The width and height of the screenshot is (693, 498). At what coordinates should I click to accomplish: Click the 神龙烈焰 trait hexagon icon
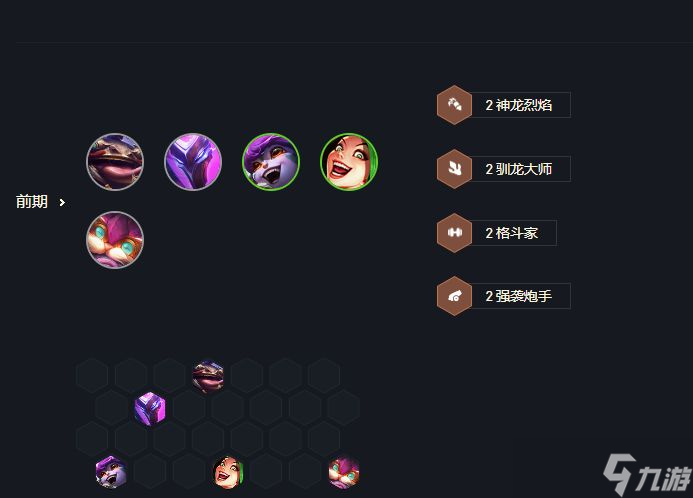pyautogui.click(x=454, y=105)
